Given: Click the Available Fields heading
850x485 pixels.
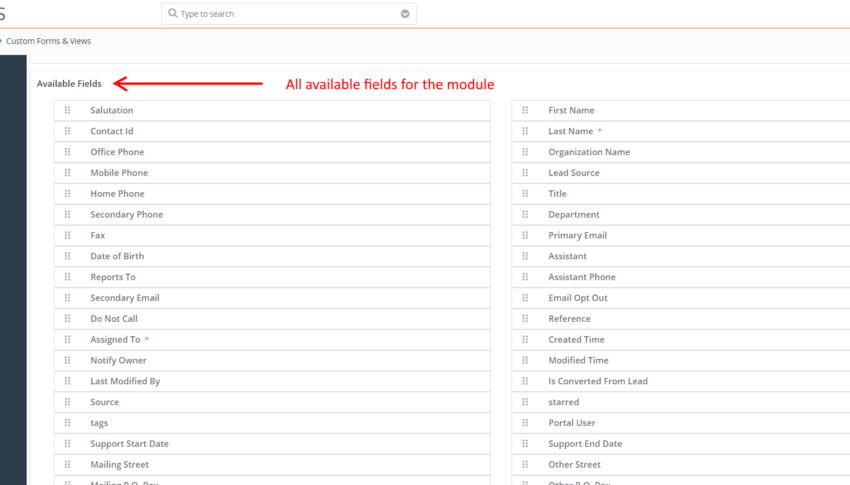Looking at the screenshot, I should pyautogui.click(x=69, y=84).
